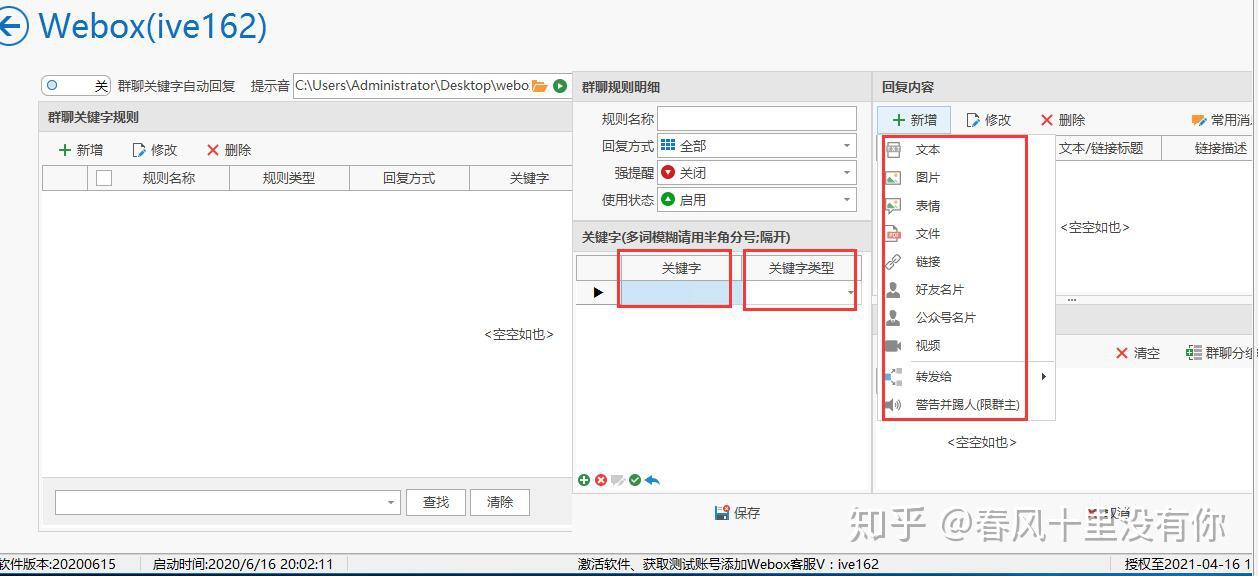Viewport: 1258px width, 576px height.
Task: Click the 查找 search button
Action: point(436,502)
